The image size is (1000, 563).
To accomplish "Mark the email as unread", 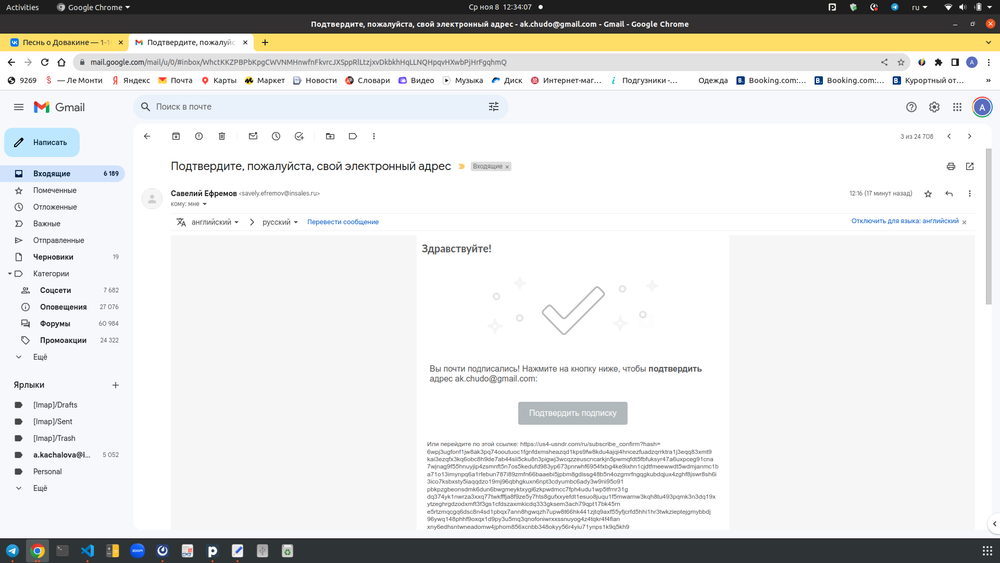I will click(x=253, y=136).
